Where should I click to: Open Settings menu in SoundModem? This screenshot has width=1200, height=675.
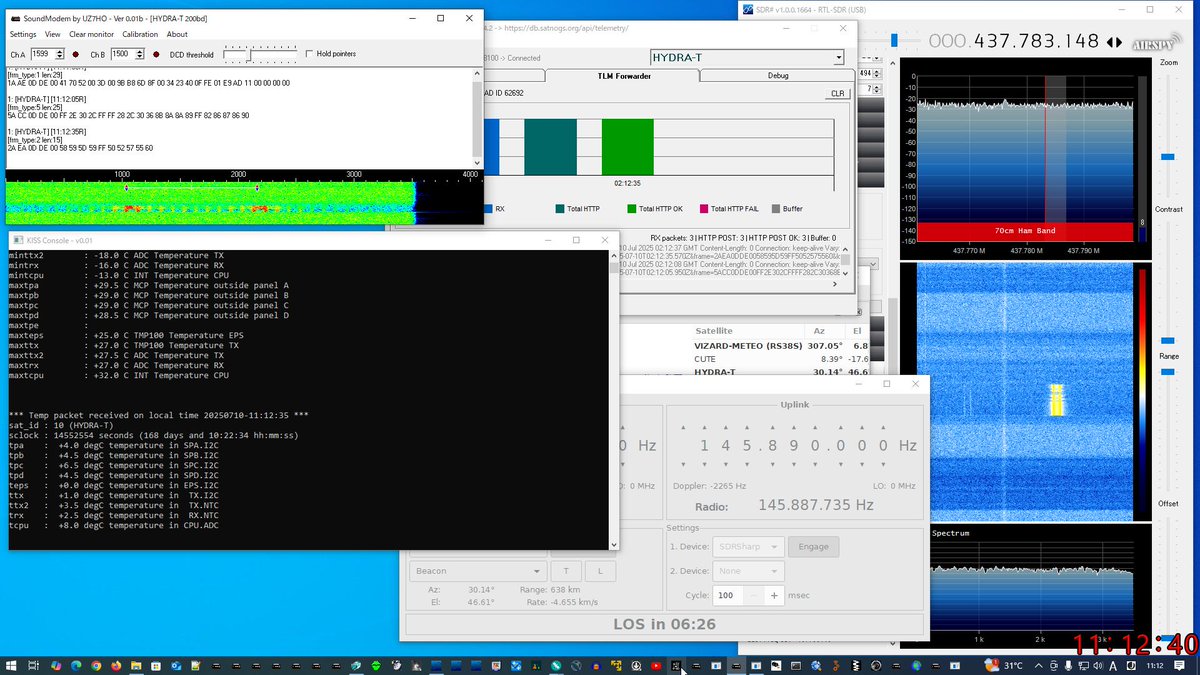coord(22,34)
